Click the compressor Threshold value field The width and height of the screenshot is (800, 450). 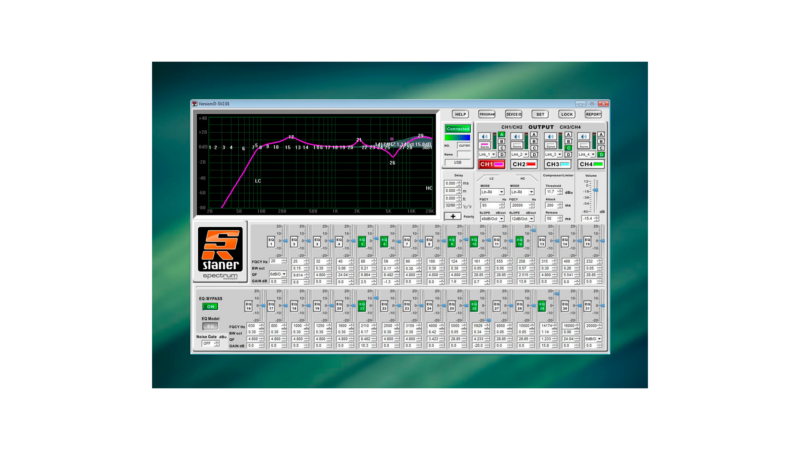pyautogui.click(x=553, y=191)
